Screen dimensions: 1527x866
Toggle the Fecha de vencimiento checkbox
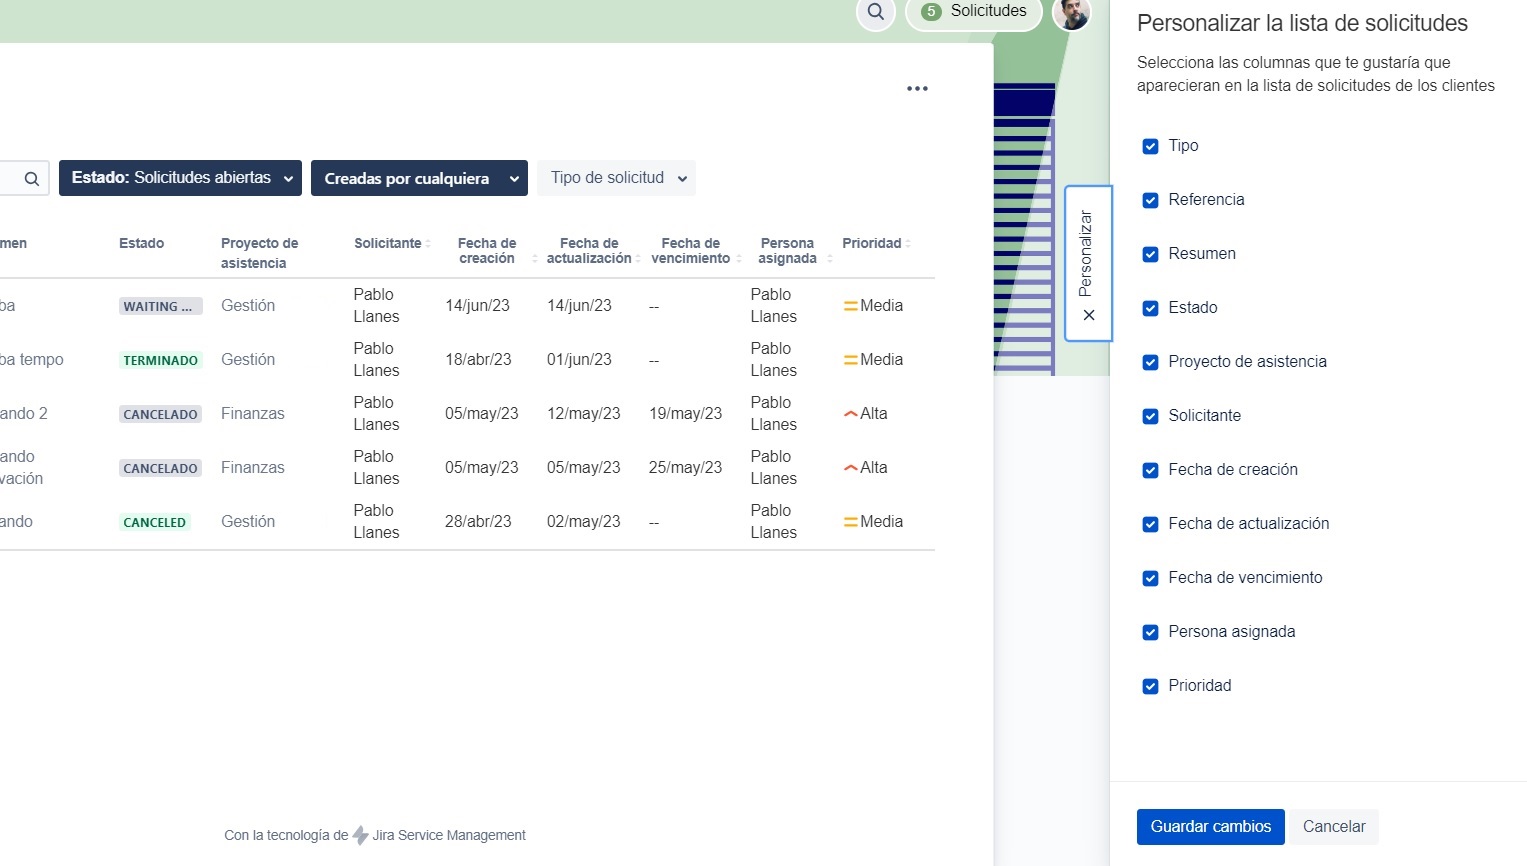click(1150, 578)
